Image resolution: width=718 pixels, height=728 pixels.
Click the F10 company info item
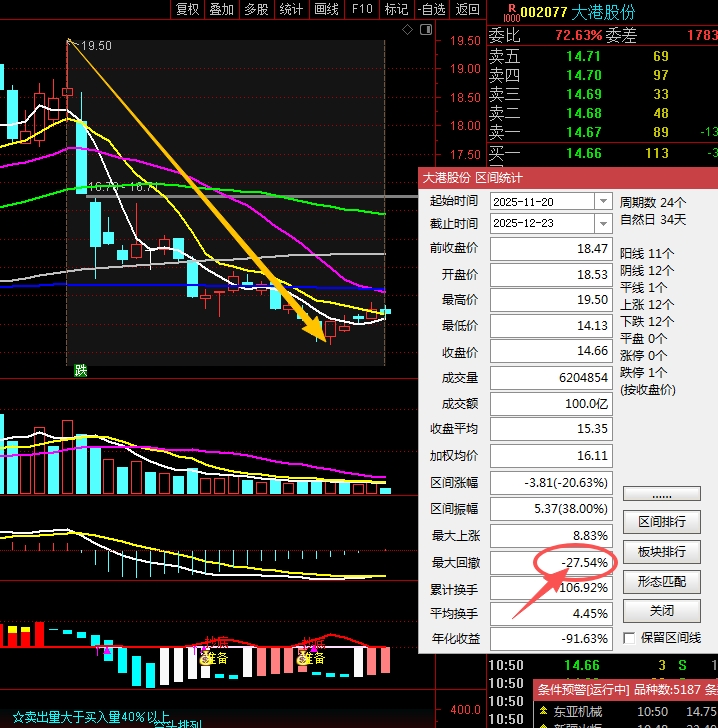(x=362, y=9)
